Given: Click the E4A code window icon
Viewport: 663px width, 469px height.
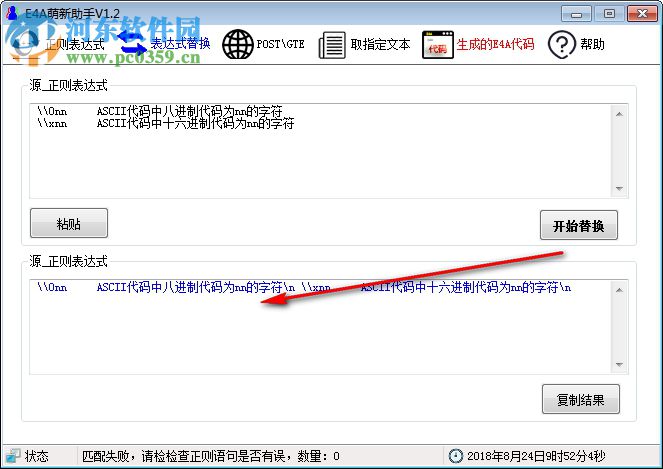Looking at the screenshot, I should click(x=438, y=44).
